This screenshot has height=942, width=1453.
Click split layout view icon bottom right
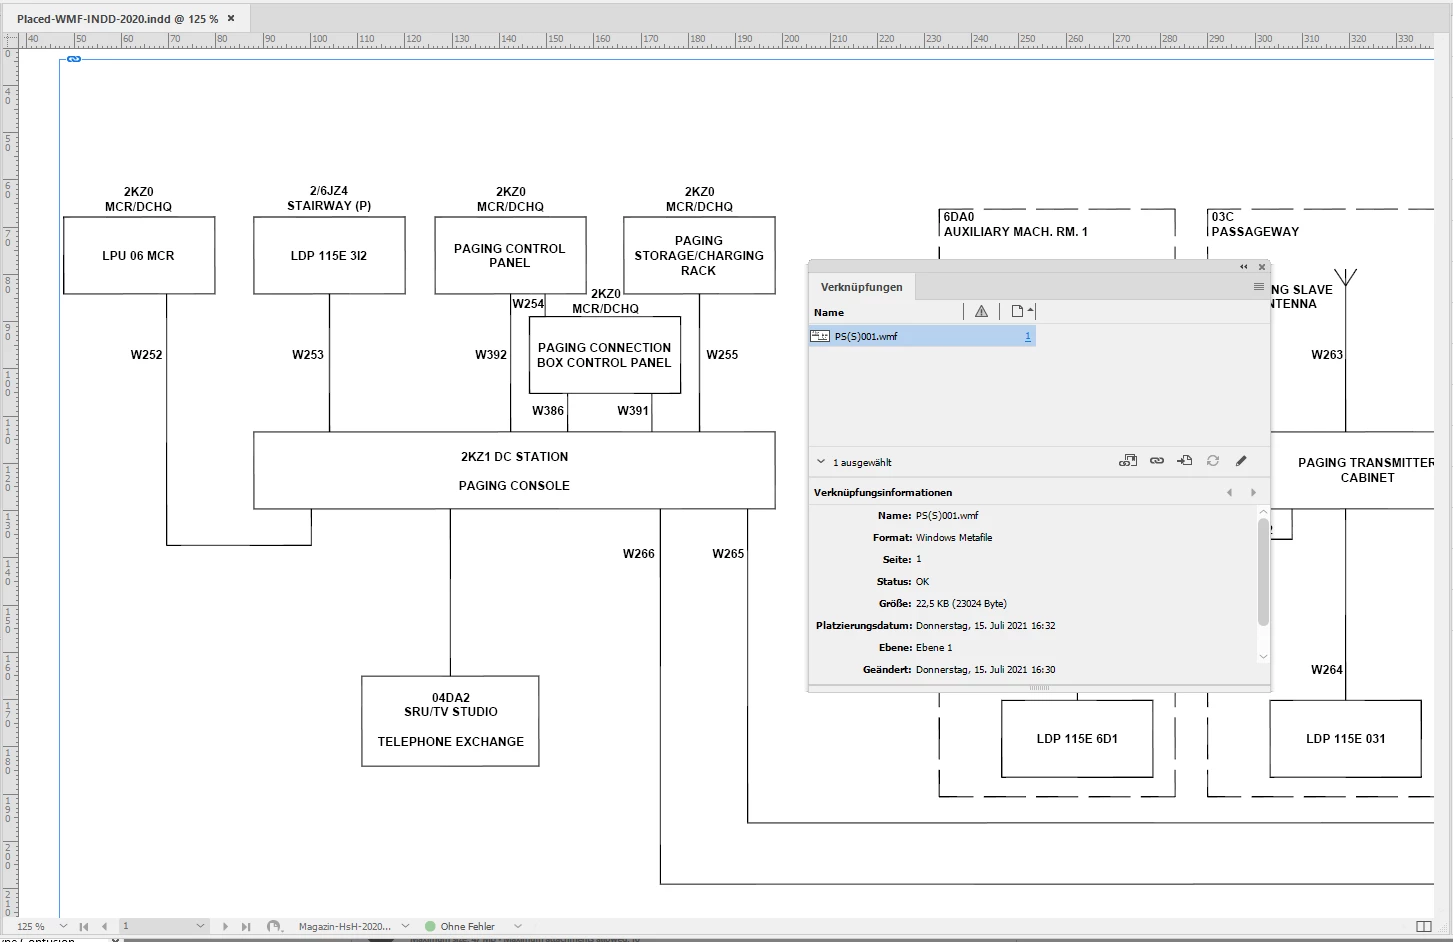(1424, 927)
